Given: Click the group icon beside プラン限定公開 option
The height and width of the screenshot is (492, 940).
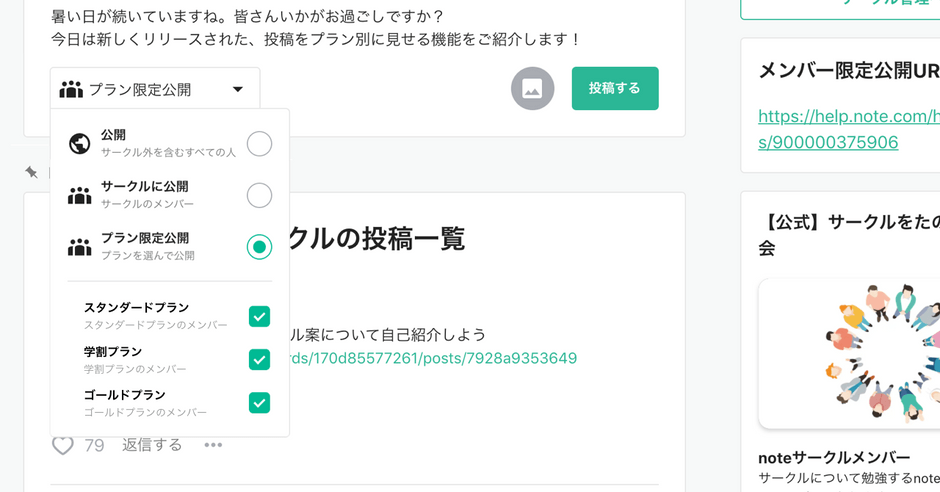Looking at the screenshot, I should (x=79, y=247).
